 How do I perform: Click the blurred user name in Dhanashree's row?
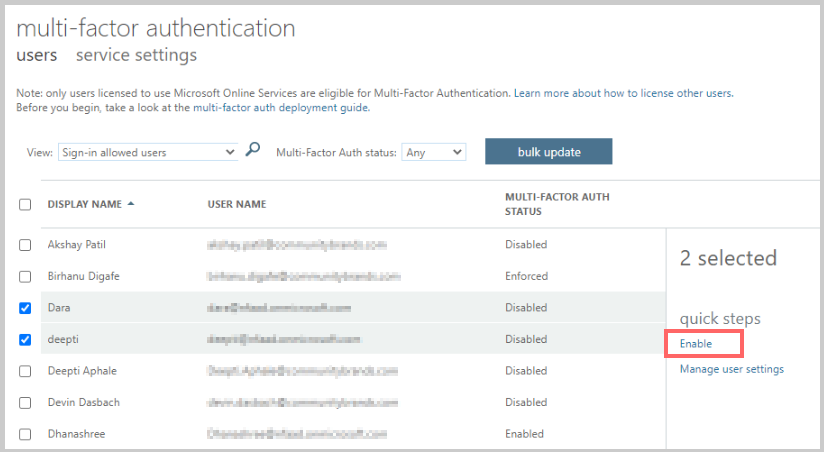297,434
